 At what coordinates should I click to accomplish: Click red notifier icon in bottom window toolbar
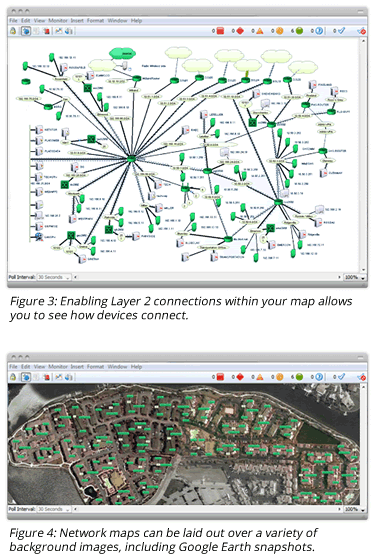pyautogui.click(x=46, y=377)
